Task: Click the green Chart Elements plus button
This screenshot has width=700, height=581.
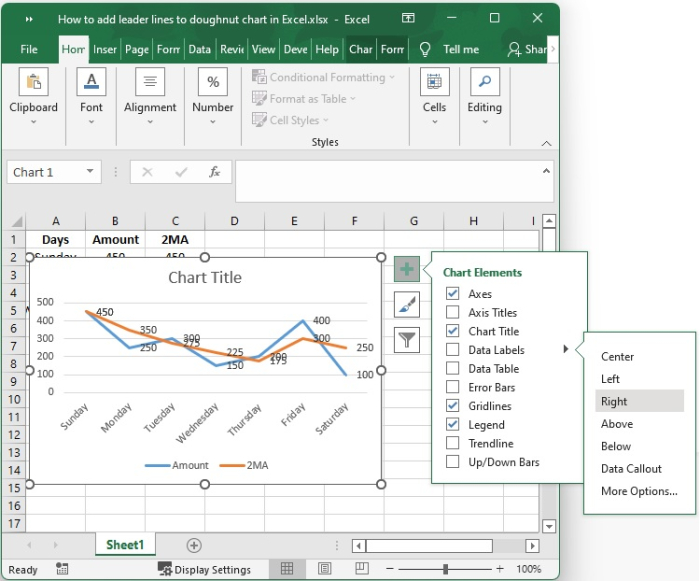Action: pyautogui.click(x=407, y=269)
